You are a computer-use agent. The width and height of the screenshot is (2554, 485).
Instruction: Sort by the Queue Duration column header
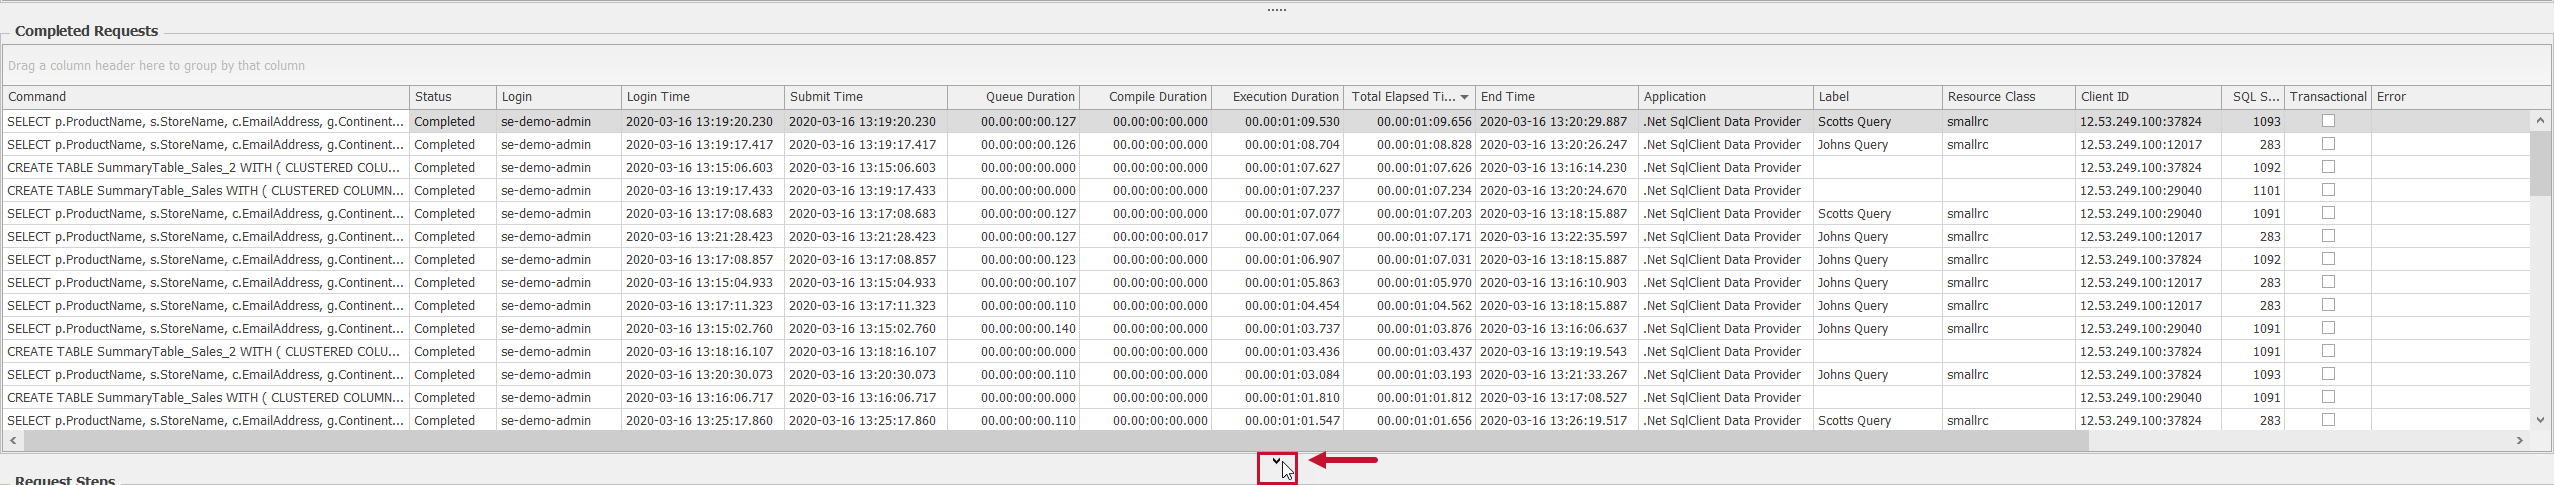(1013, 97)
